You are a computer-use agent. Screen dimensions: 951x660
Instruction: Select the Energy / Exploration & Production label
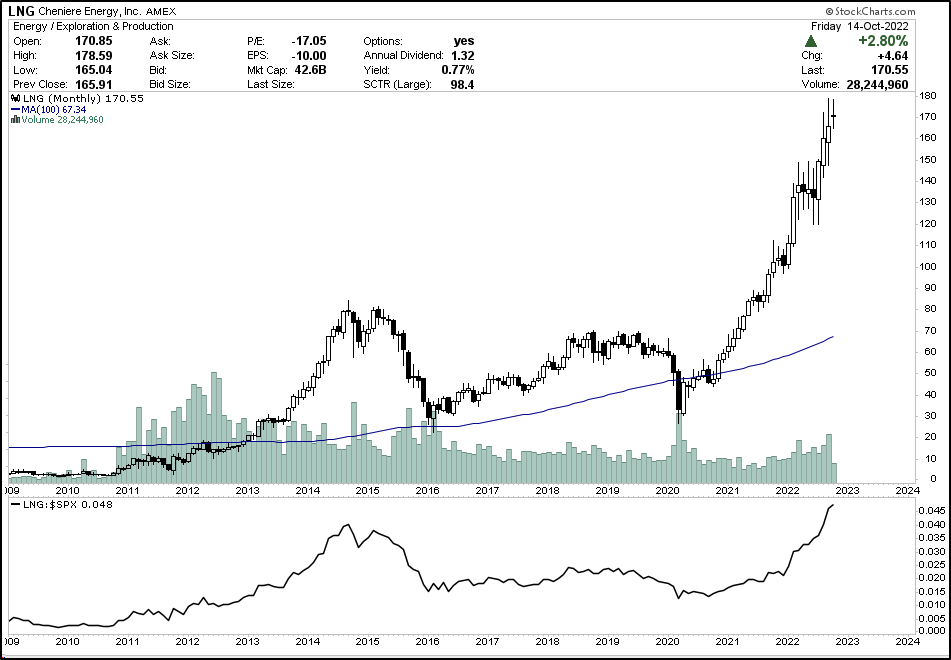[x=93, y=26]
